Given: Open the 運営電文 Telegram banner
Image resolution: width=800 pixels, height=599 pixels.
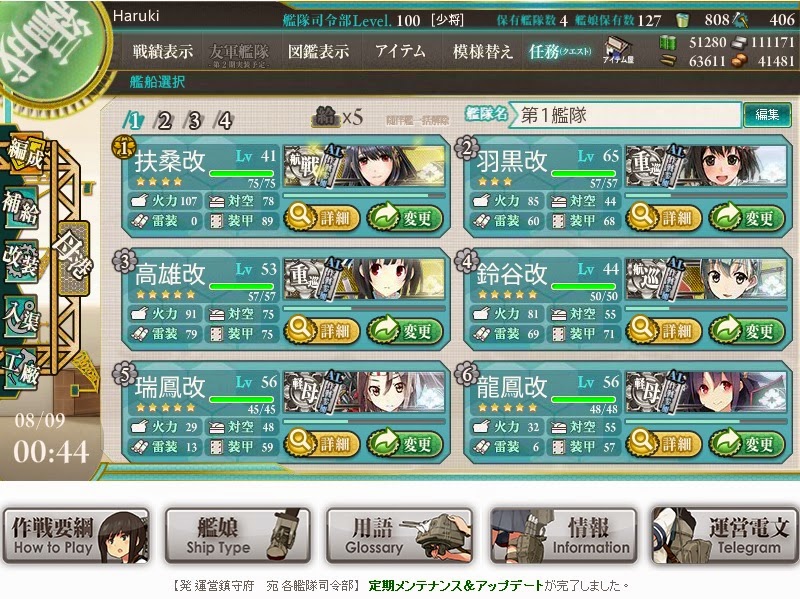Looking at the screenshot, I should pyautogui.click(x=721, y=535).
